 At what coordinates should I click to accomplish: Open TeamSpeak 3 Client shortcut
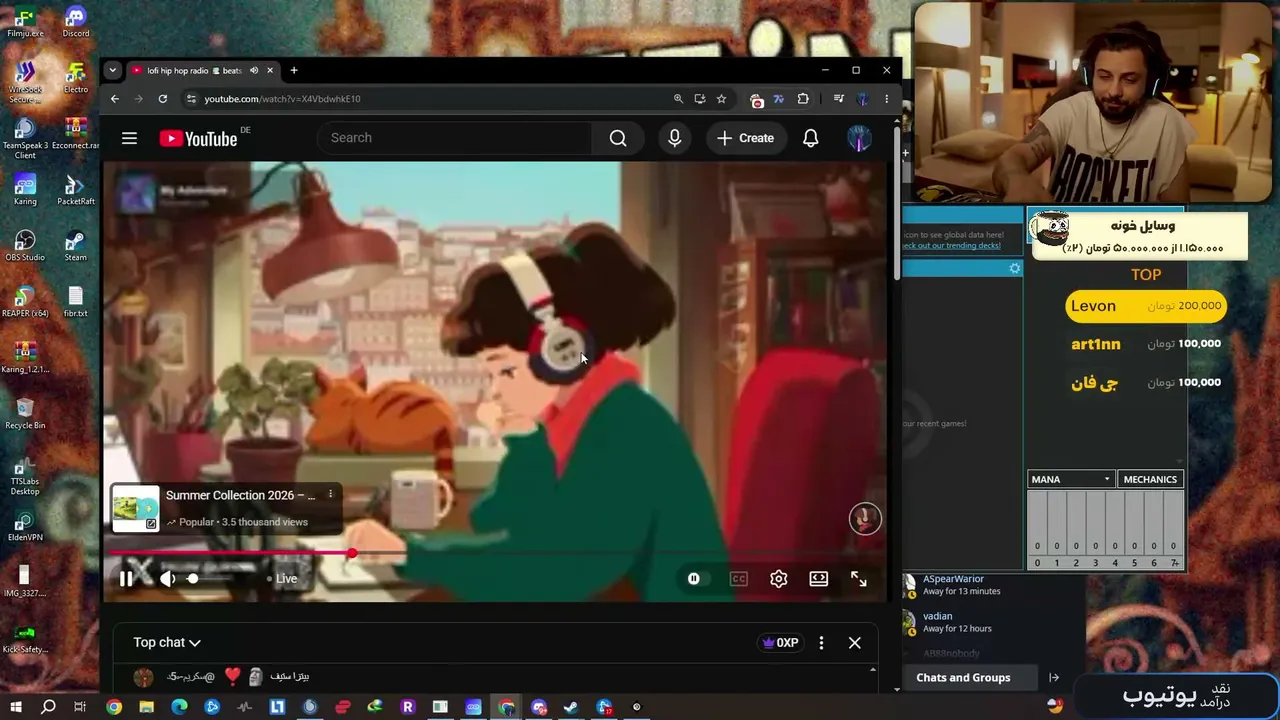(x=25, y=139)
